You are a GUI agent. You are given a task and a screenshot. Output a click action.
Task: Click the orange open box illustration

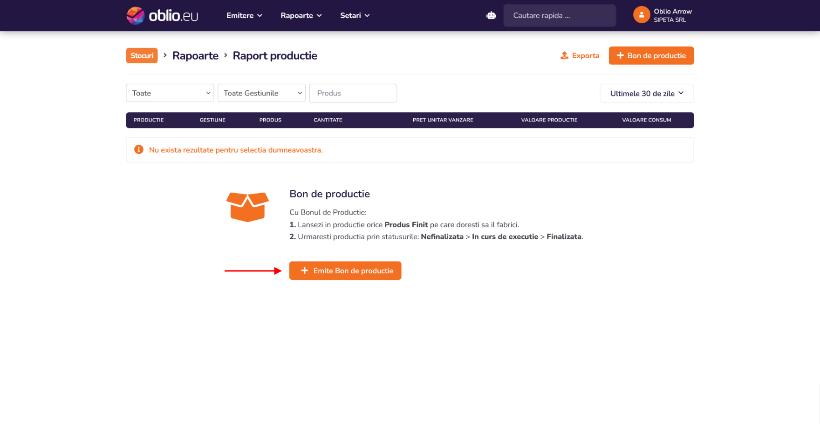coord(247,207)
